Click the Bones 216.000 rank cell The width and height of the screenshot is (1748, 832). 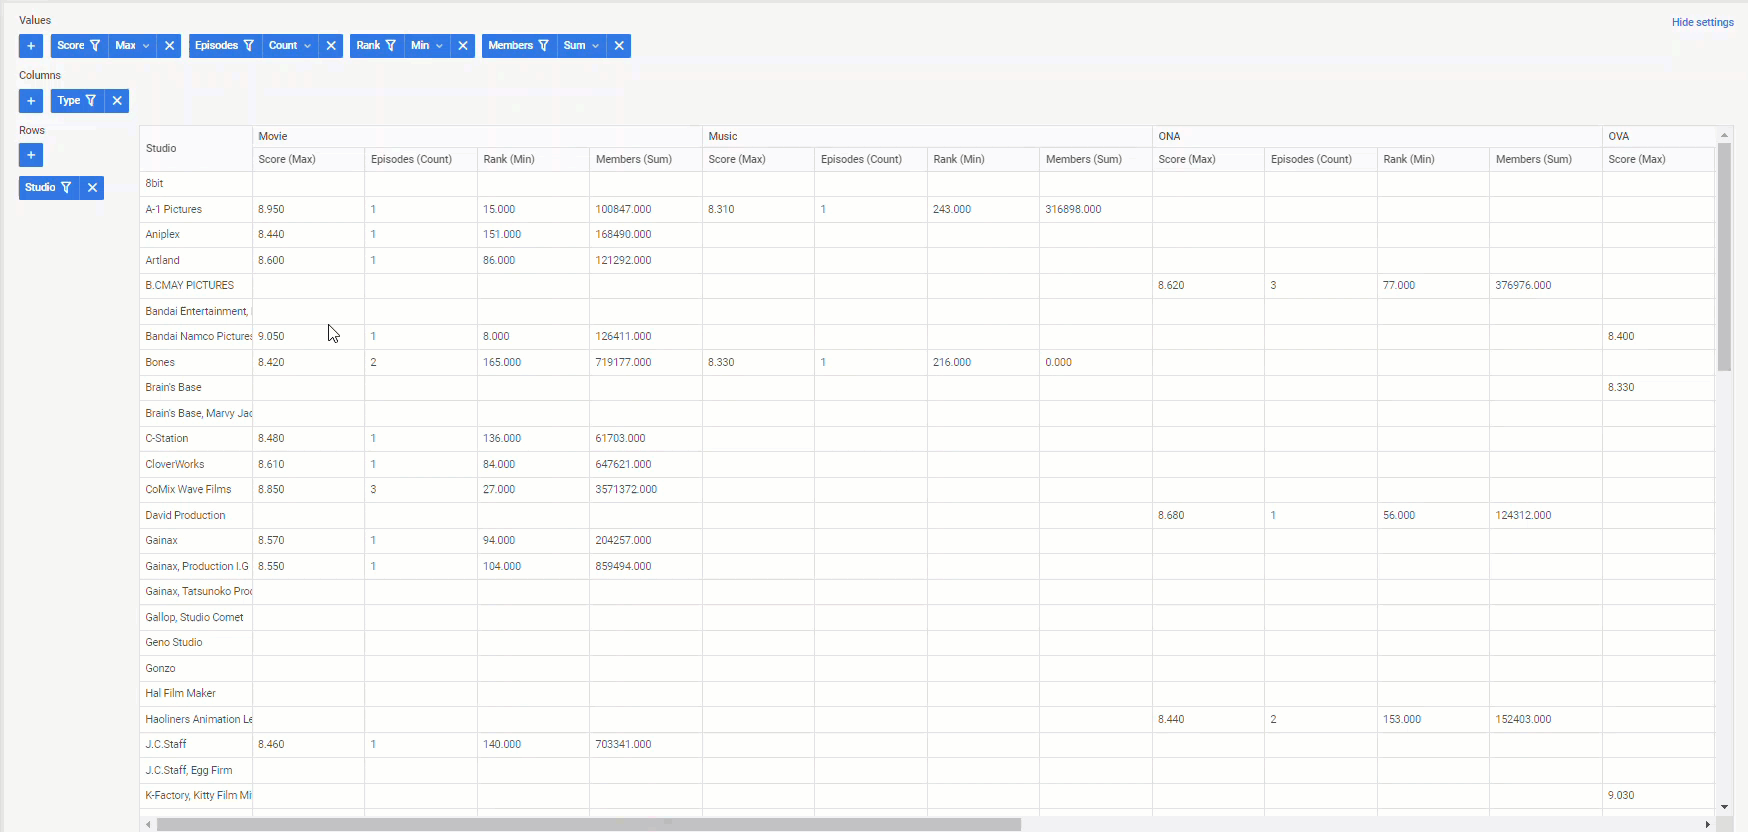(x=983, y=362)
